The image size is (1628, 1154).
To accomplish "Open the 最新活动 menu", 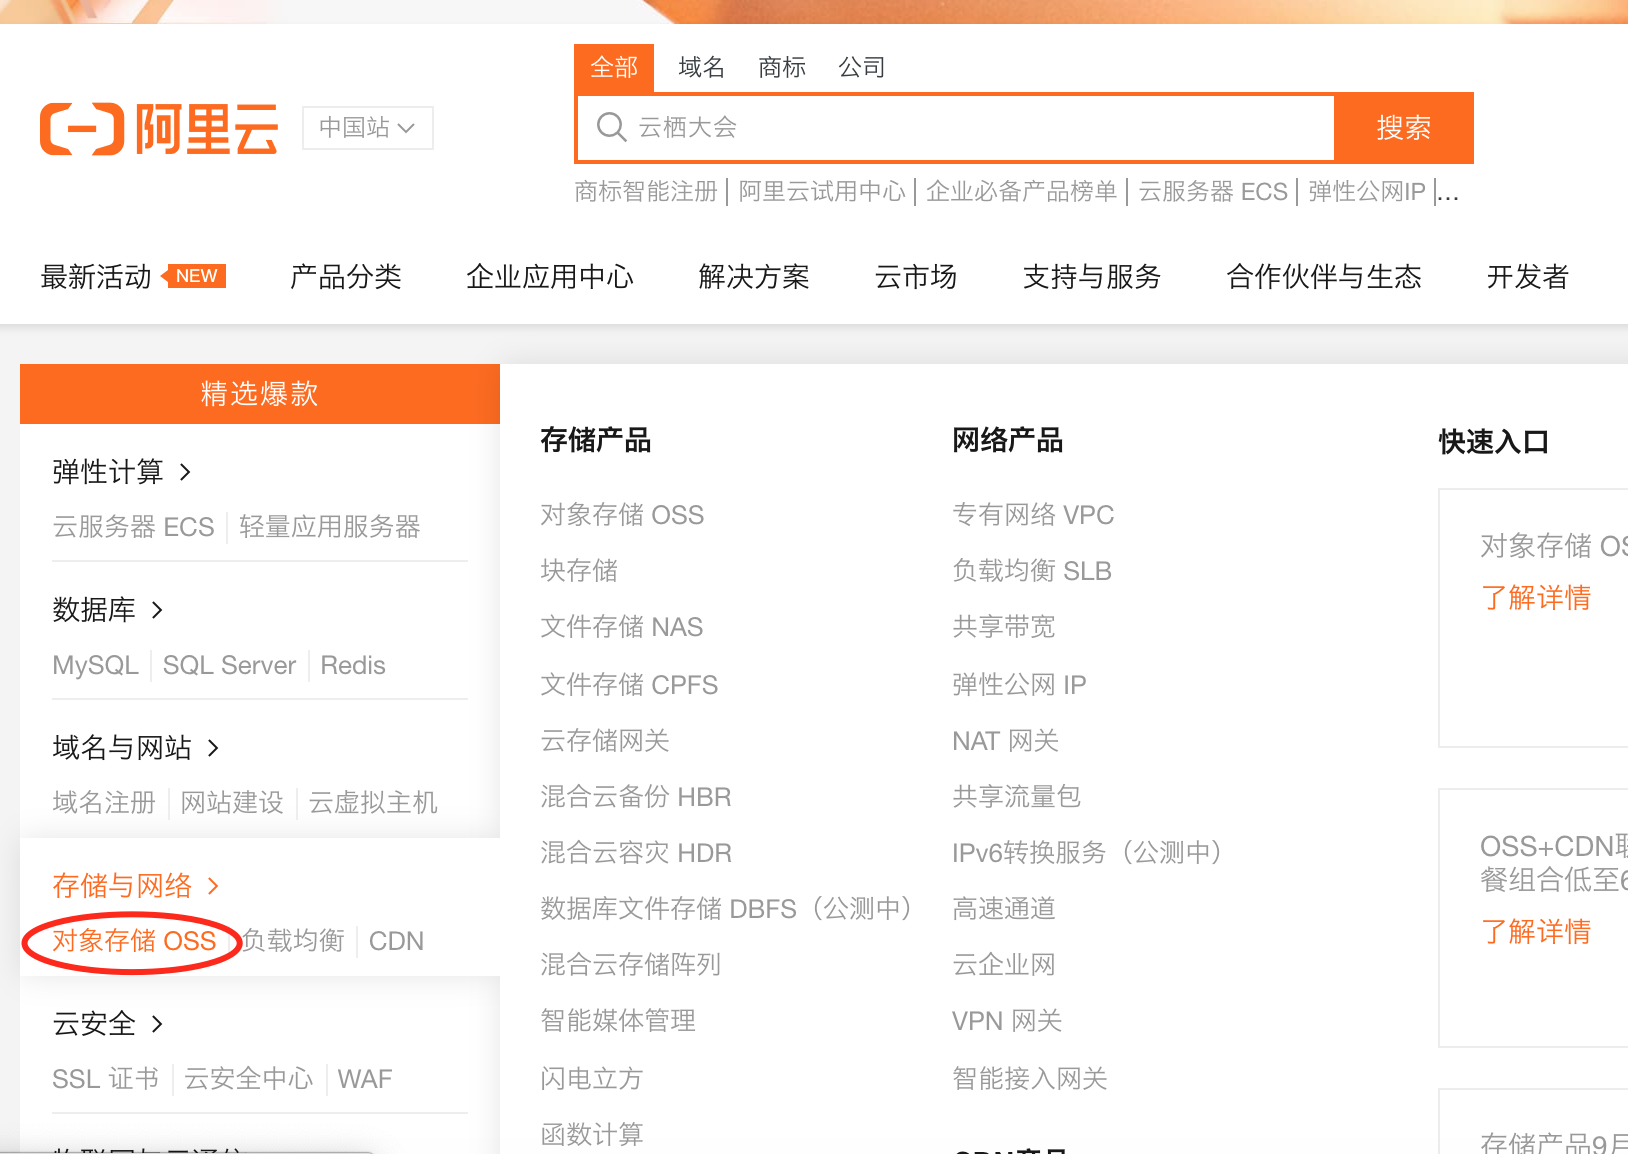I will pyautogui.click(x=96, y=277).
